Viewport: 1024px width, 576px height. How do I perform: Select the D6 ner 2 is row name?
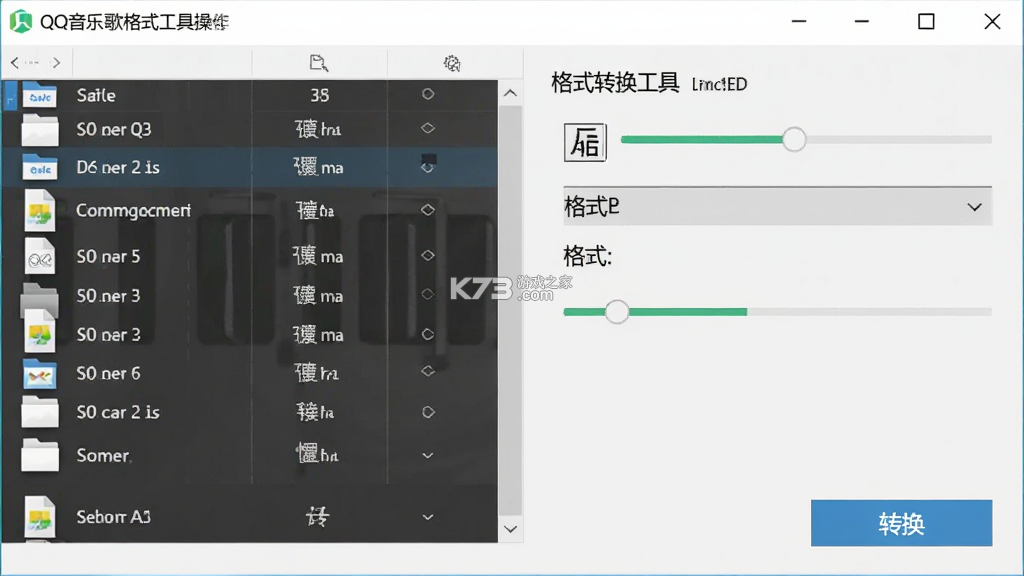tap(118, 167)
